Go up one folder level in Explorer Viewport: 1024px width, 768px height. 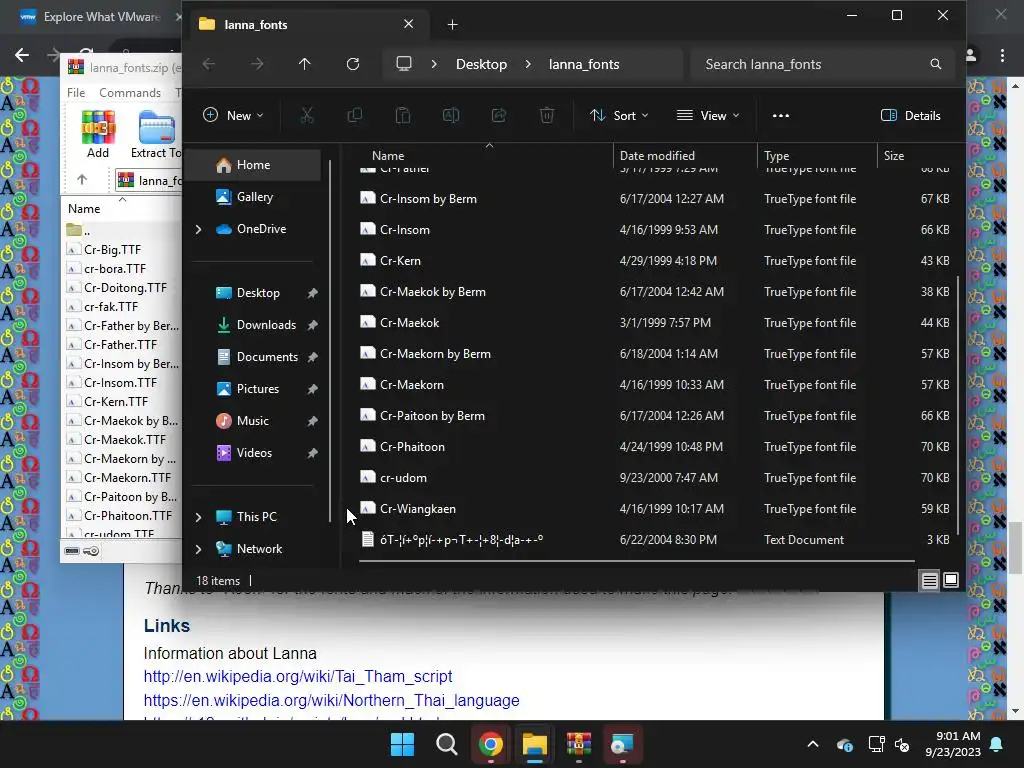(304, 64)
